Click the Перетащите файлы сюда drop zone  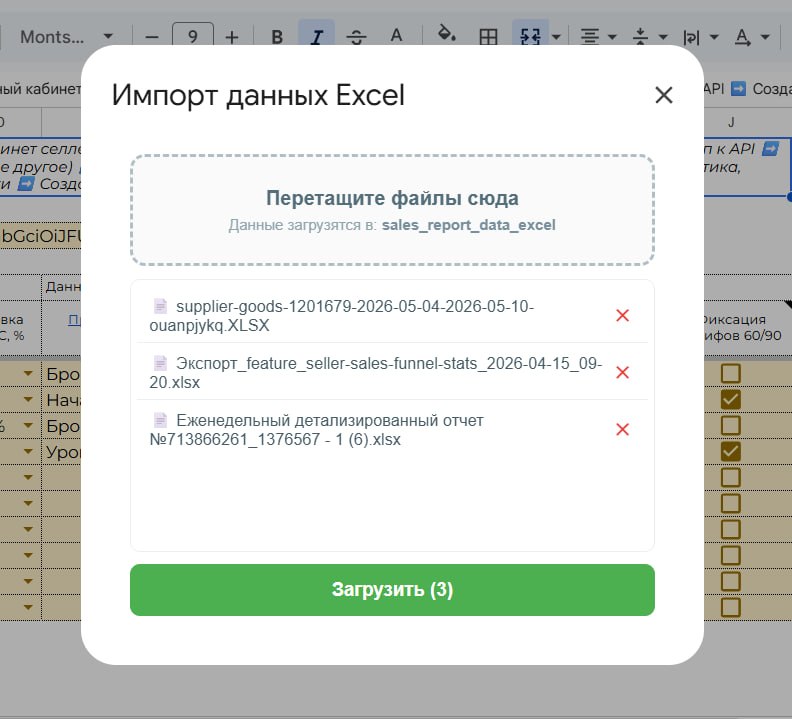coord(392,210)
